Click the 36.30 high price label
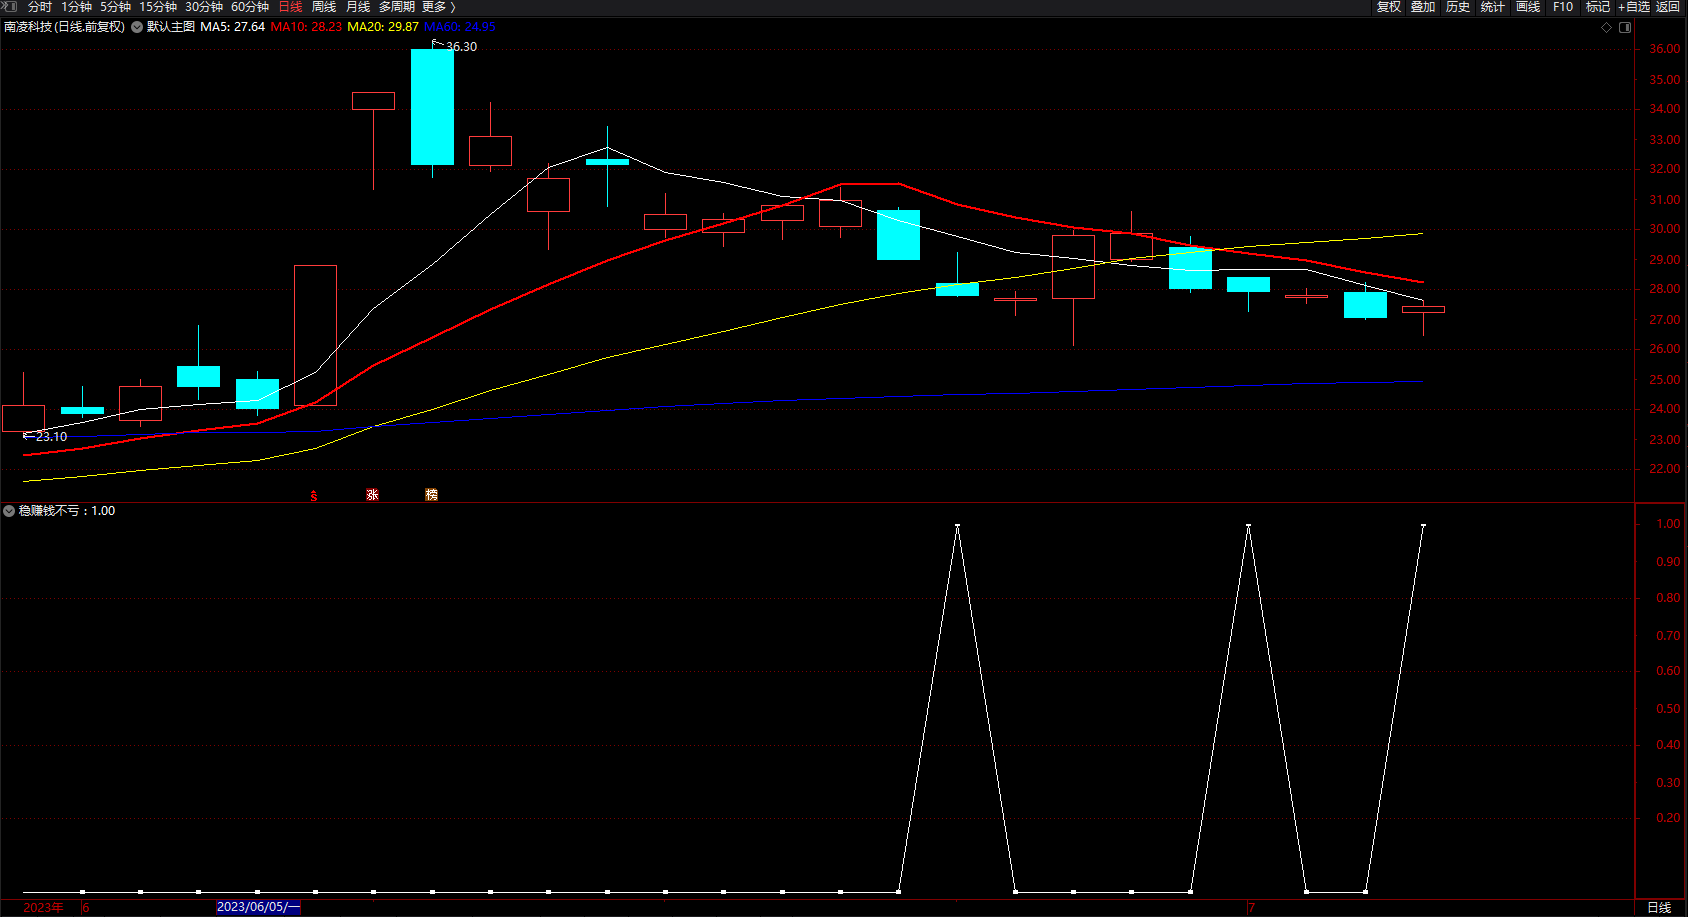The width and height of the screenshot is (1688, 917). (461, 47)
